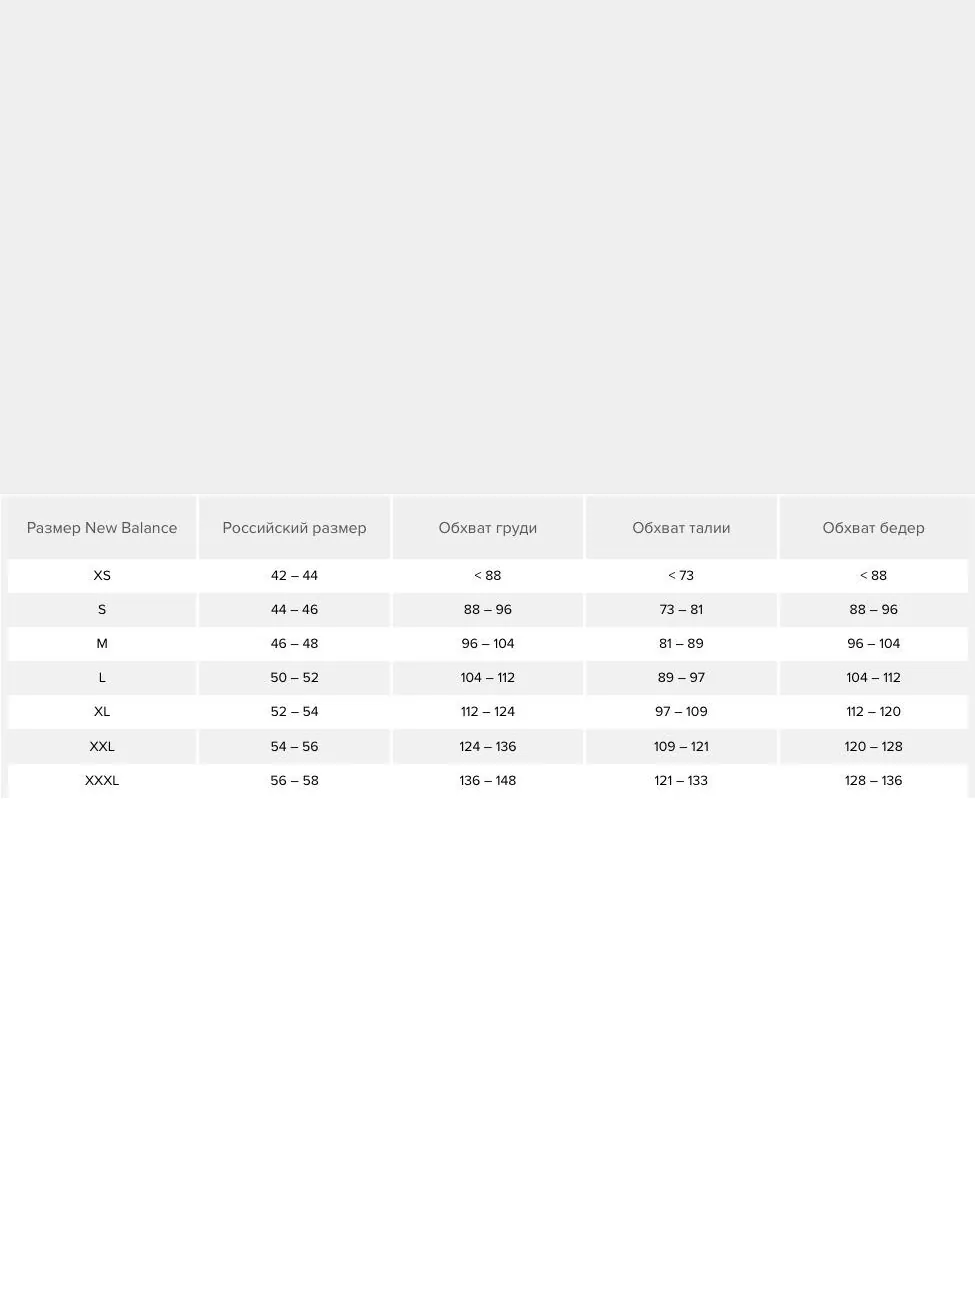This screenshot has width=975, height=1300.
Task: Click waist girth cell 89 – 97
Action: pos(681,678)
